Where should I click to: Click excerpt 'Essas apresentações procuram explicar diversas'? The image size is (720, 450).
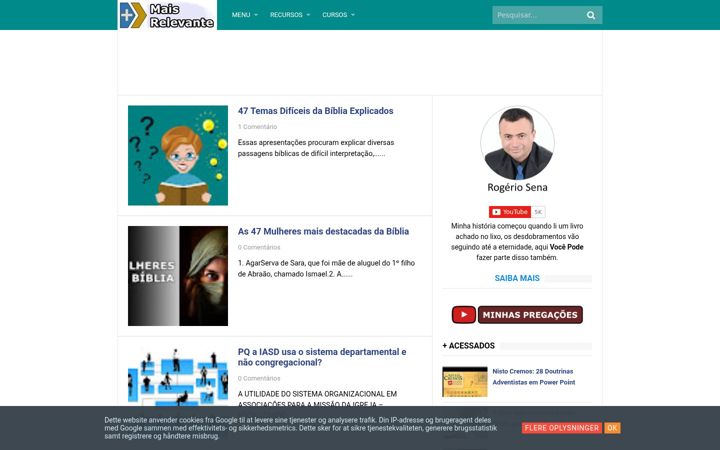pyautogui.click(x=316, y=142)
